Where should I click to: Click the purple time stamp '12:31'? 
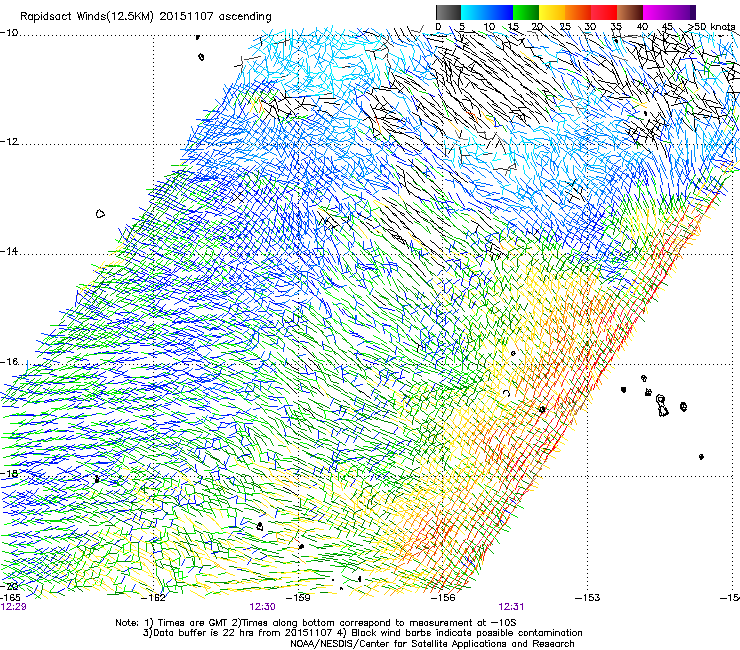click(x=511, y=607)
